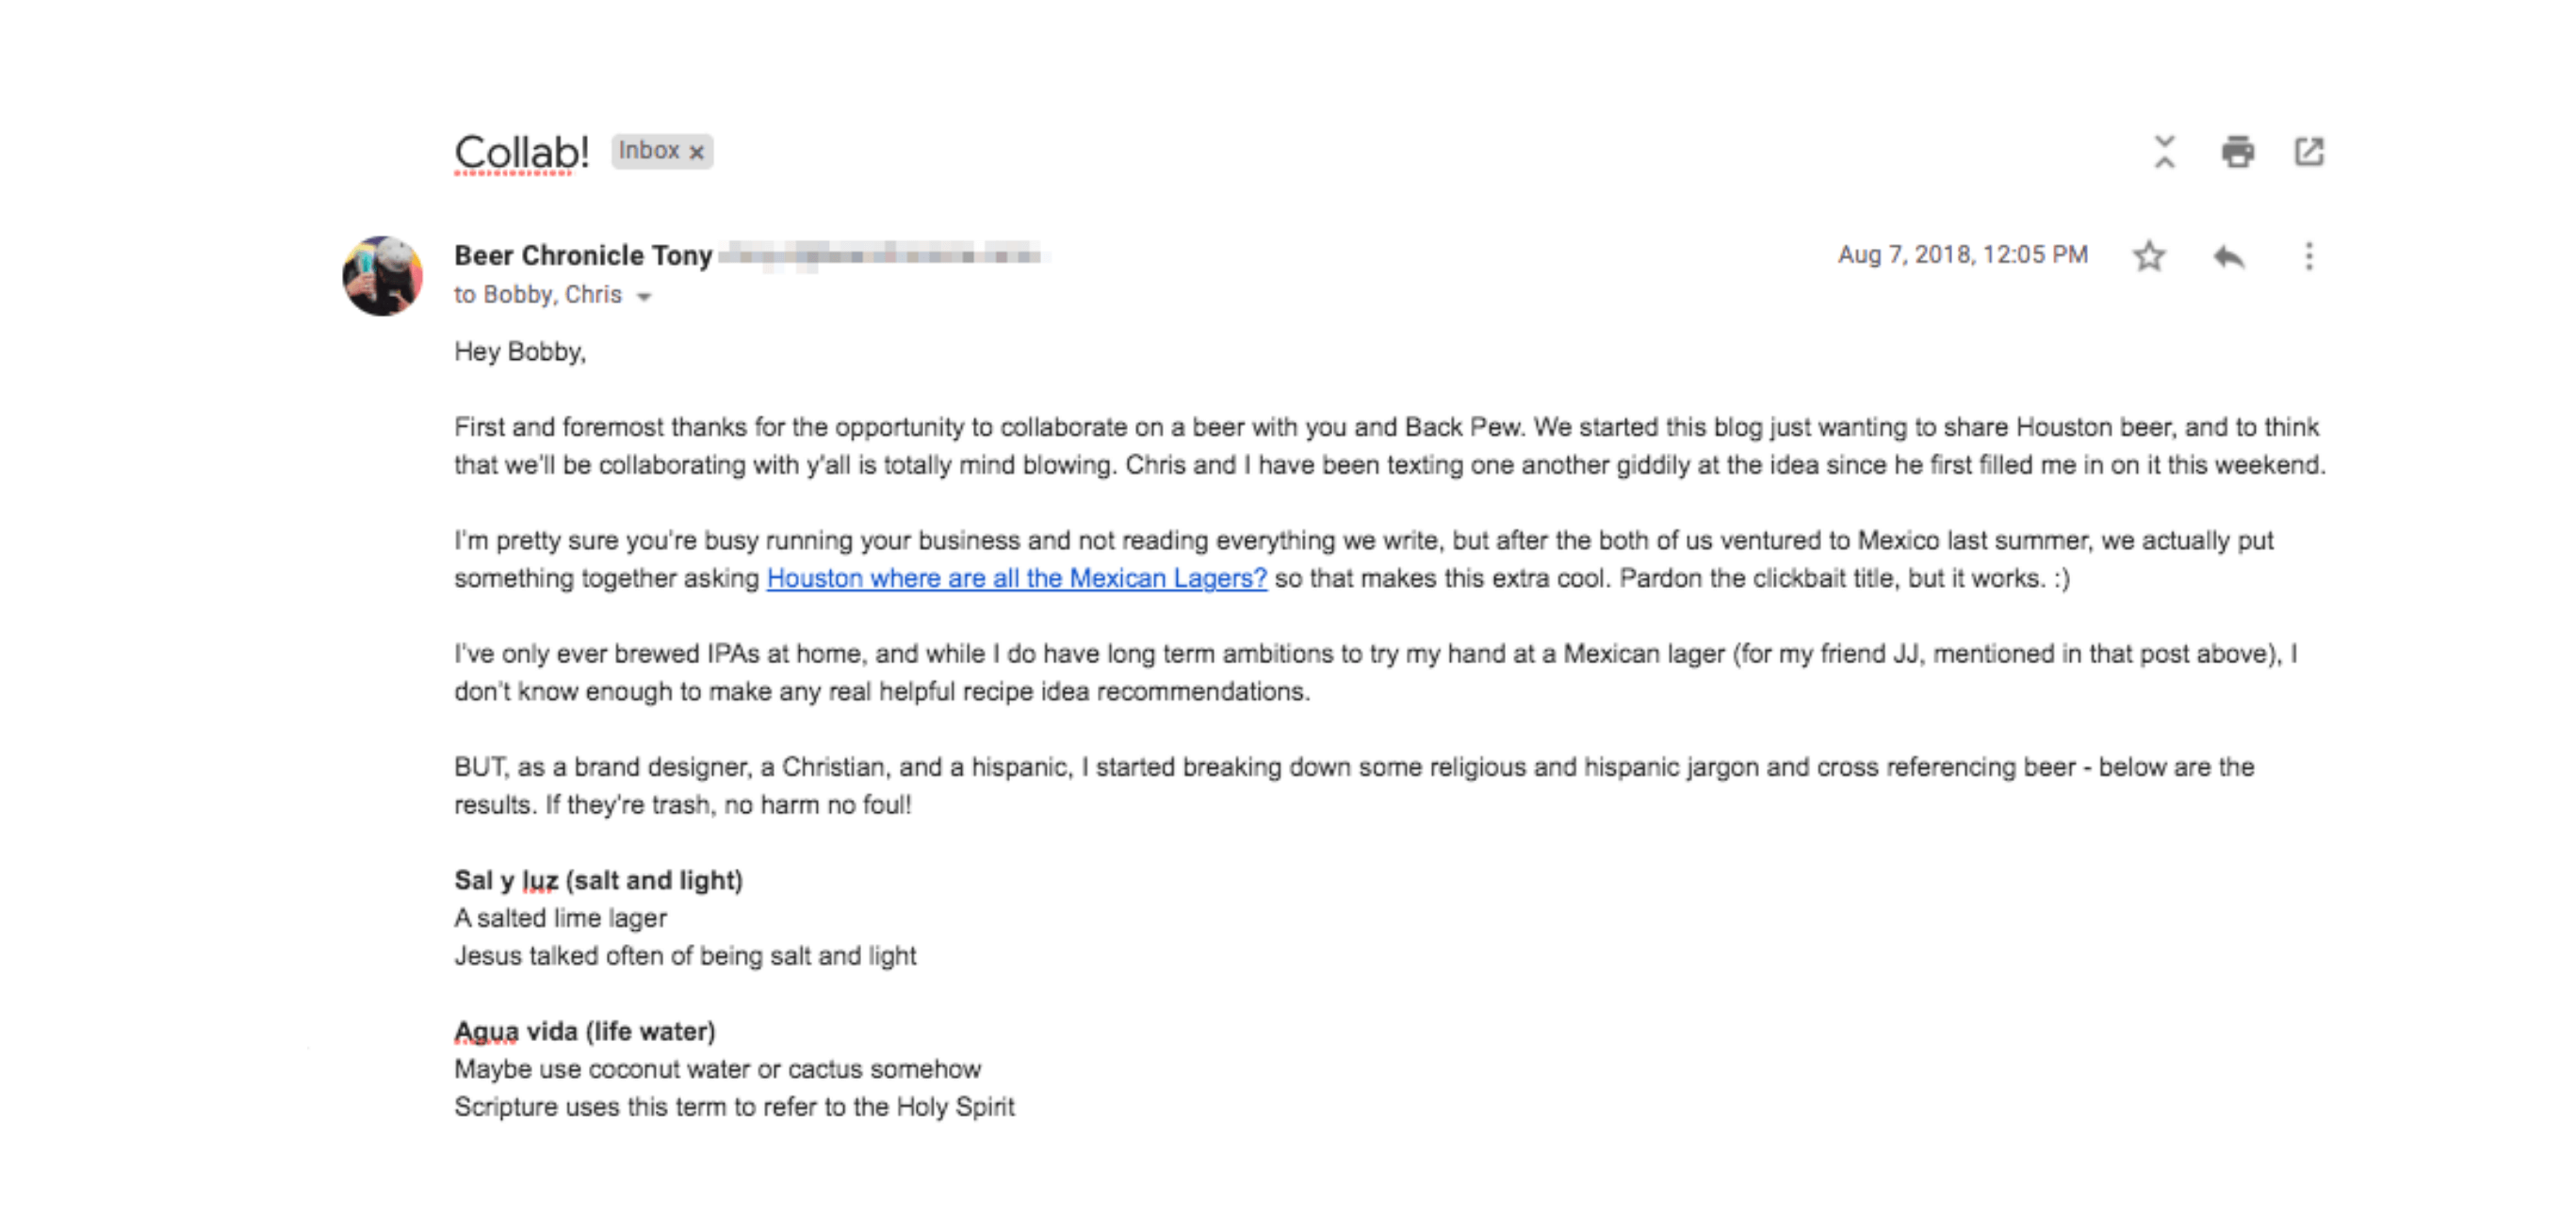Print the Collab! email
This screenshot has height=1206, width=2576.
coord(2237,152)
